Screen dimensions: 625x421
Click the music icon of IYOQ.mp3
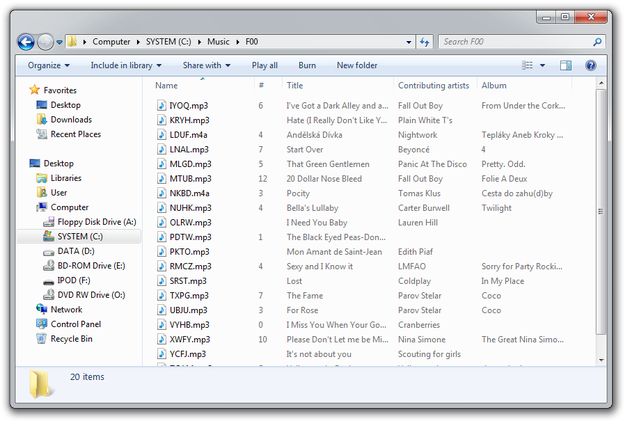[x=161, y=106]
